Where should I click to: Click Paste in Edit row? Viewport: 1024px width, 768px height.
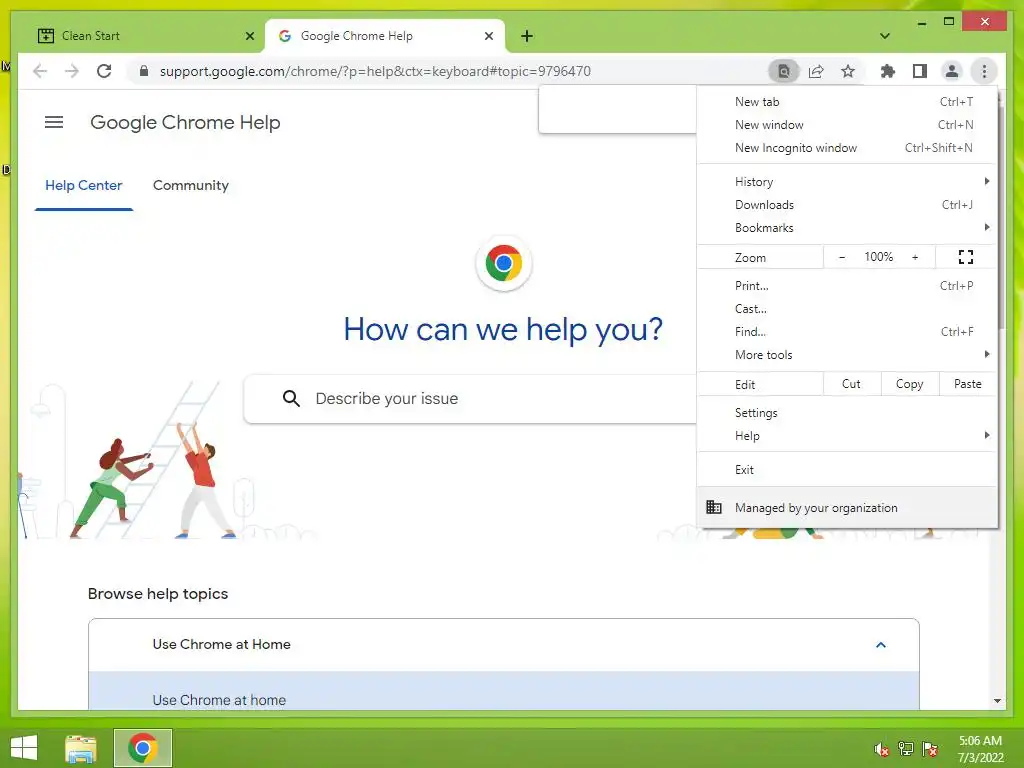point(967,384)
